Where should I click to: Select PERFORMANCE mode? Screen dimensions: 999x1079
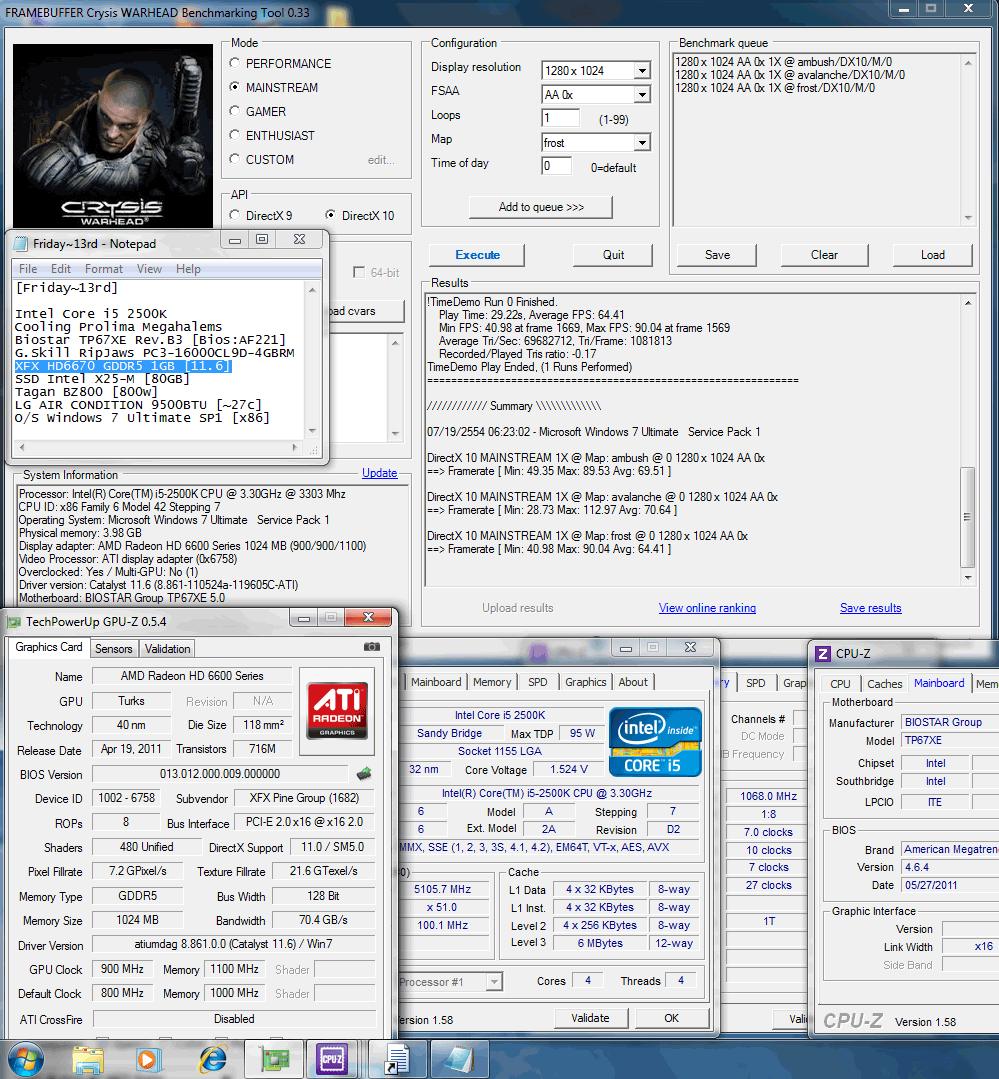(x=235, y=63)
